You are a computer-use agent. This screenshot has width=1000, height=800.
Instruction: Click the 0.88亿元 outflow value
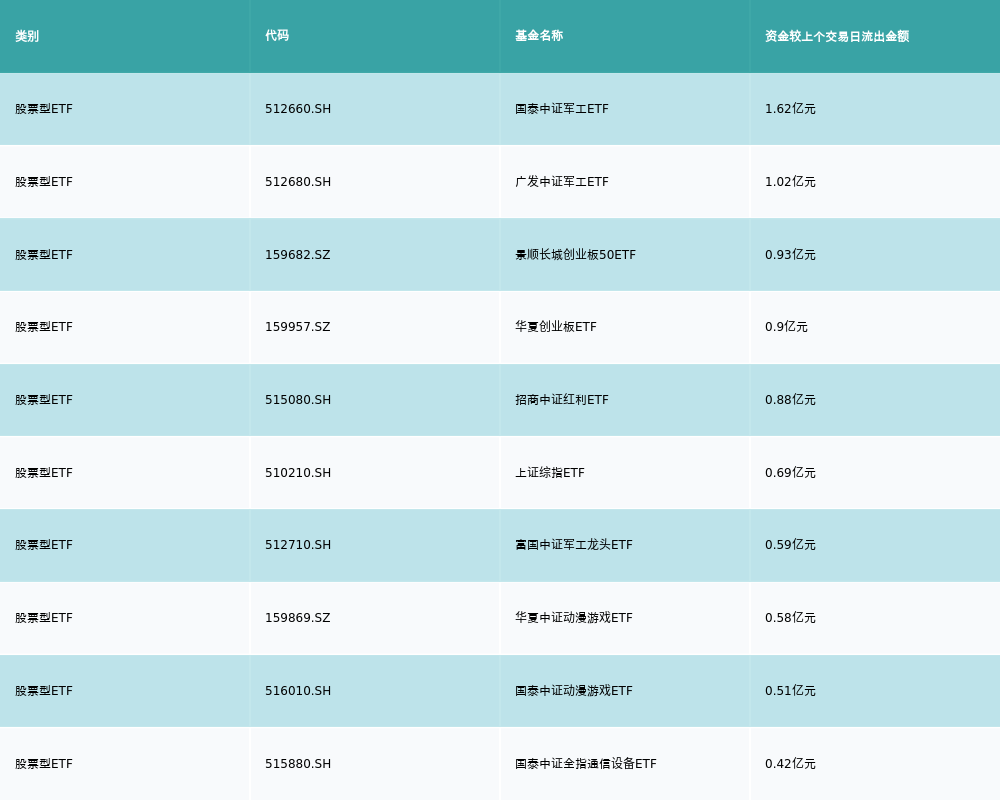pos(790,400)
